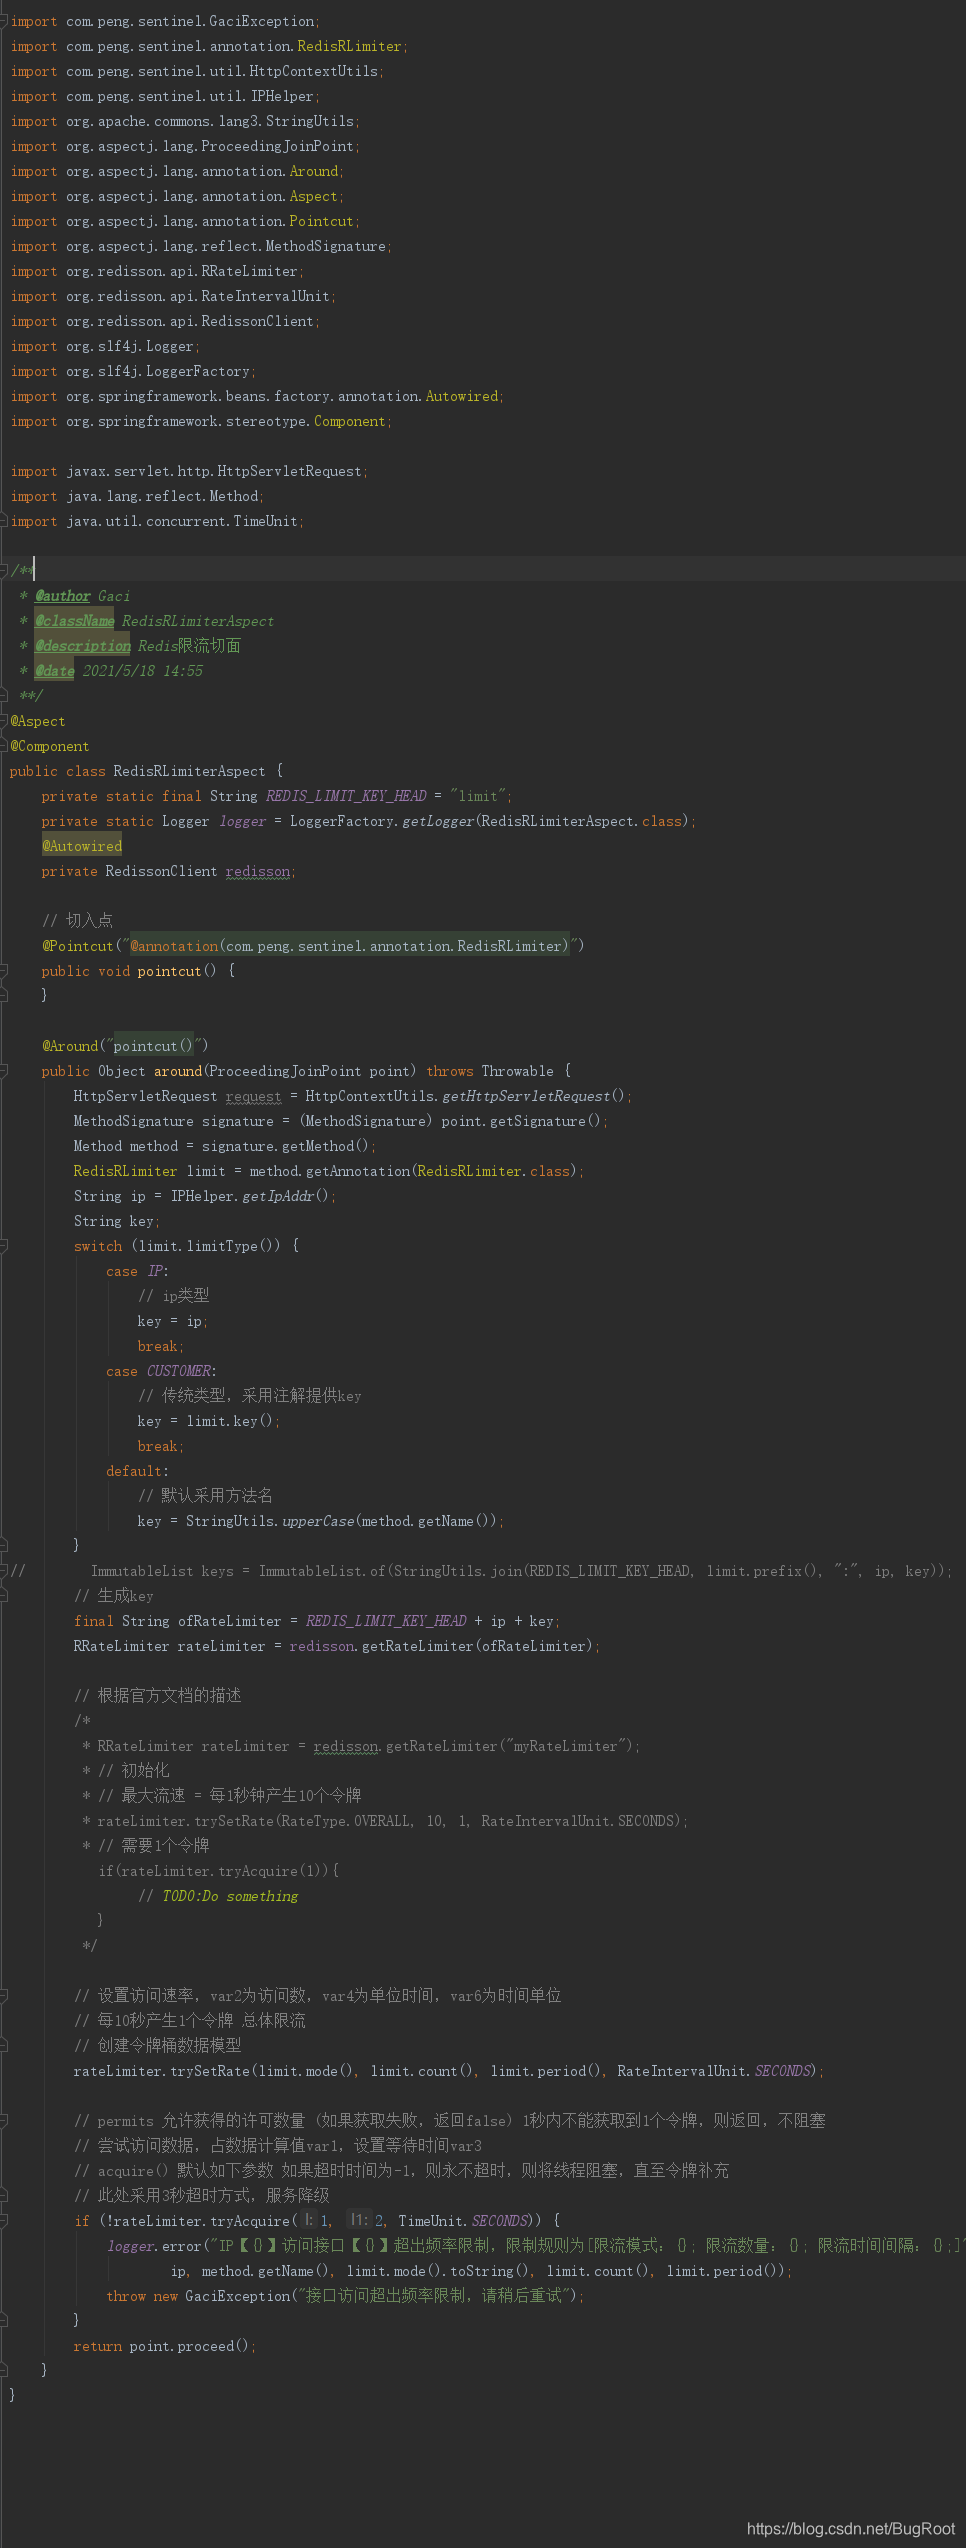This screenshot has width=966, height=2548.
Task: Click 'tryAcquire' in the if condition
Action: [250, 2220]
